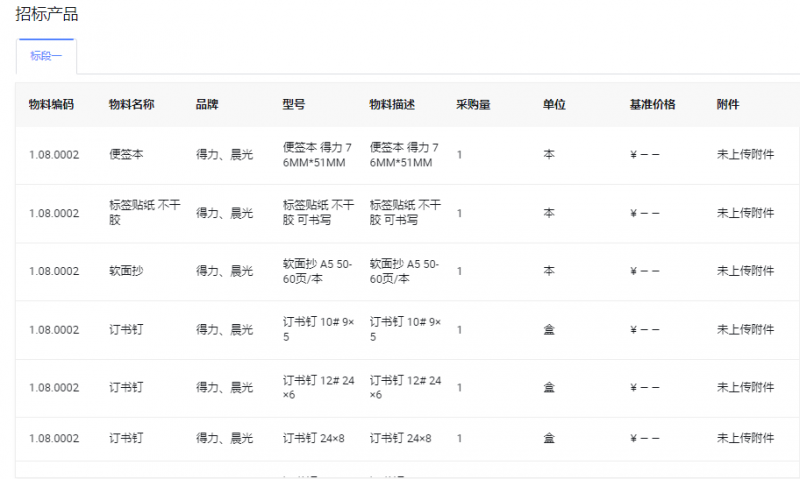The image size is (800, 479).
Task: Click the purchase quantity 1 in the 标签贴纸 row
Action: click(460, 213)
